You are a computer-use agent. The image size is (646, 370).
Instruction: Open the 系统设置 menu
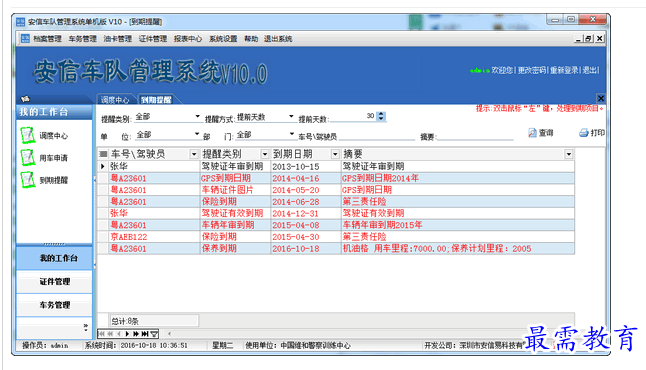(x=223, y=39)
